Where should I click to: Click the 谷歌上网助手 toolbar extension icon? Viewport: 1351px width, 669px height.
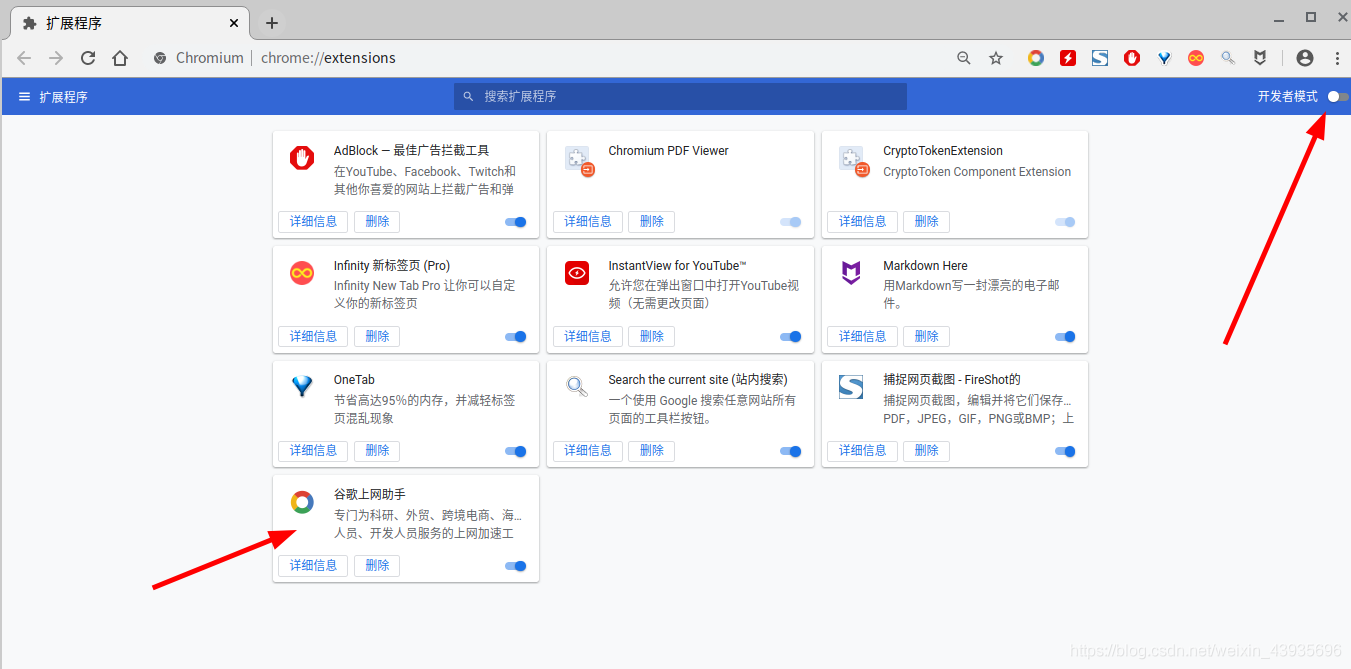(1036, 58)
